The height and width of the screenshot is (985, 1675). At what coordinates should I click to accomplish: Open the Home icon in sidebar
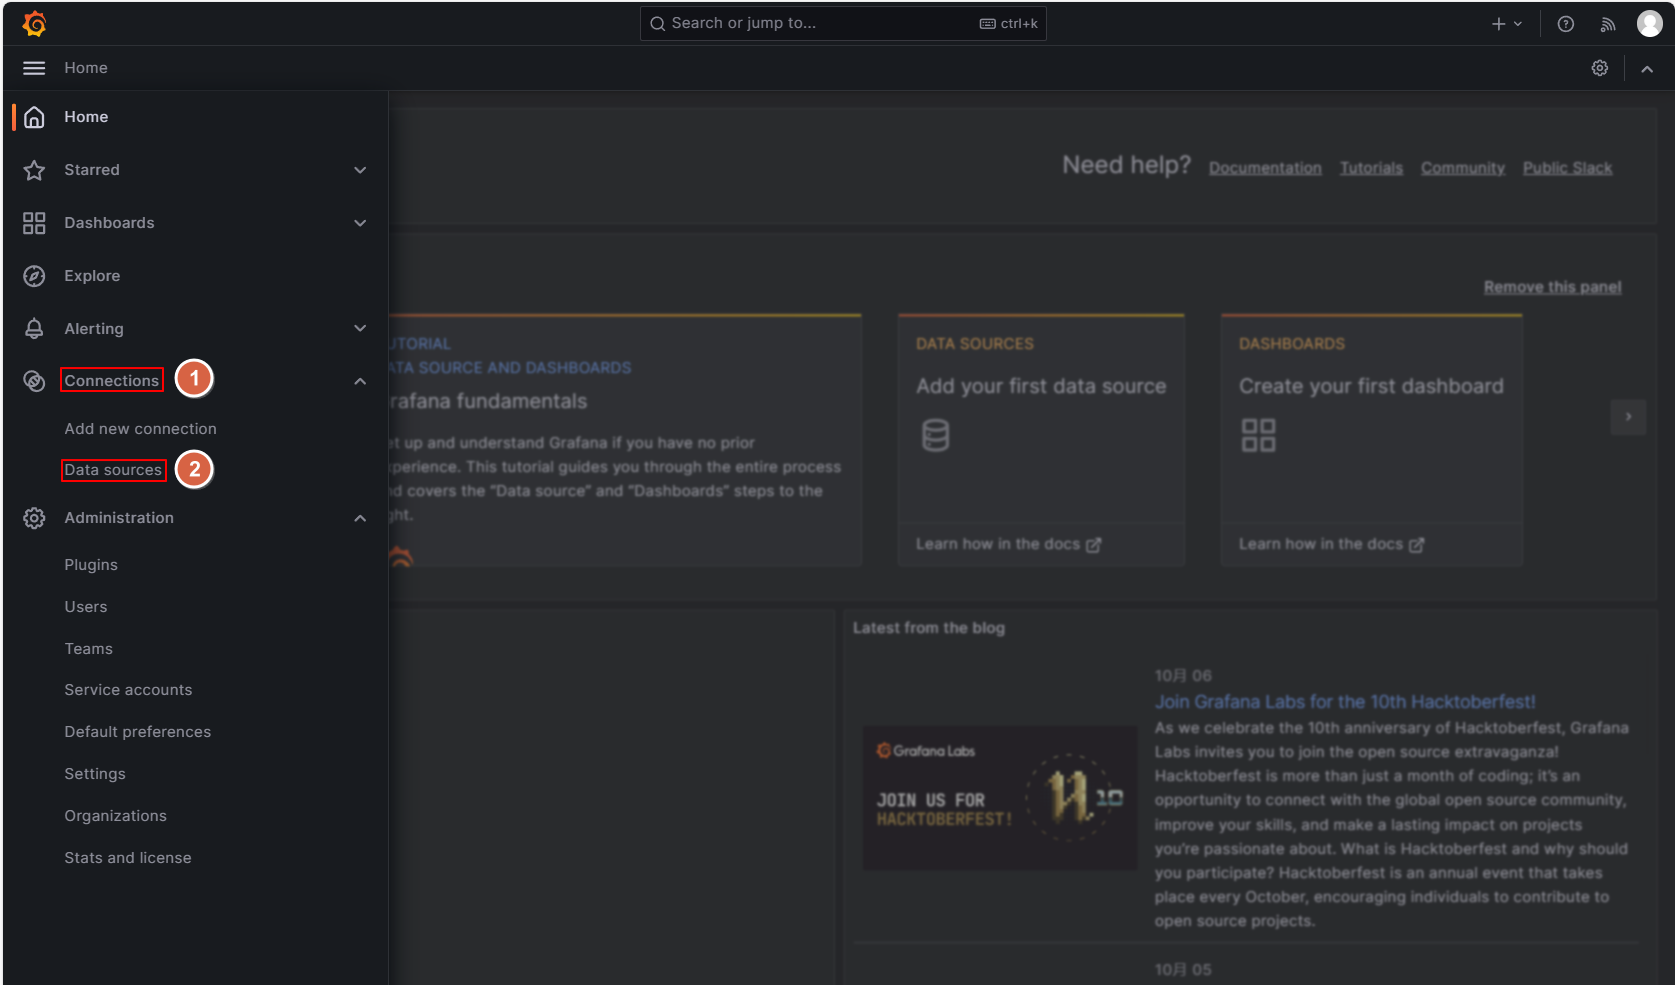pyautogui.click(x=34, y=117)
